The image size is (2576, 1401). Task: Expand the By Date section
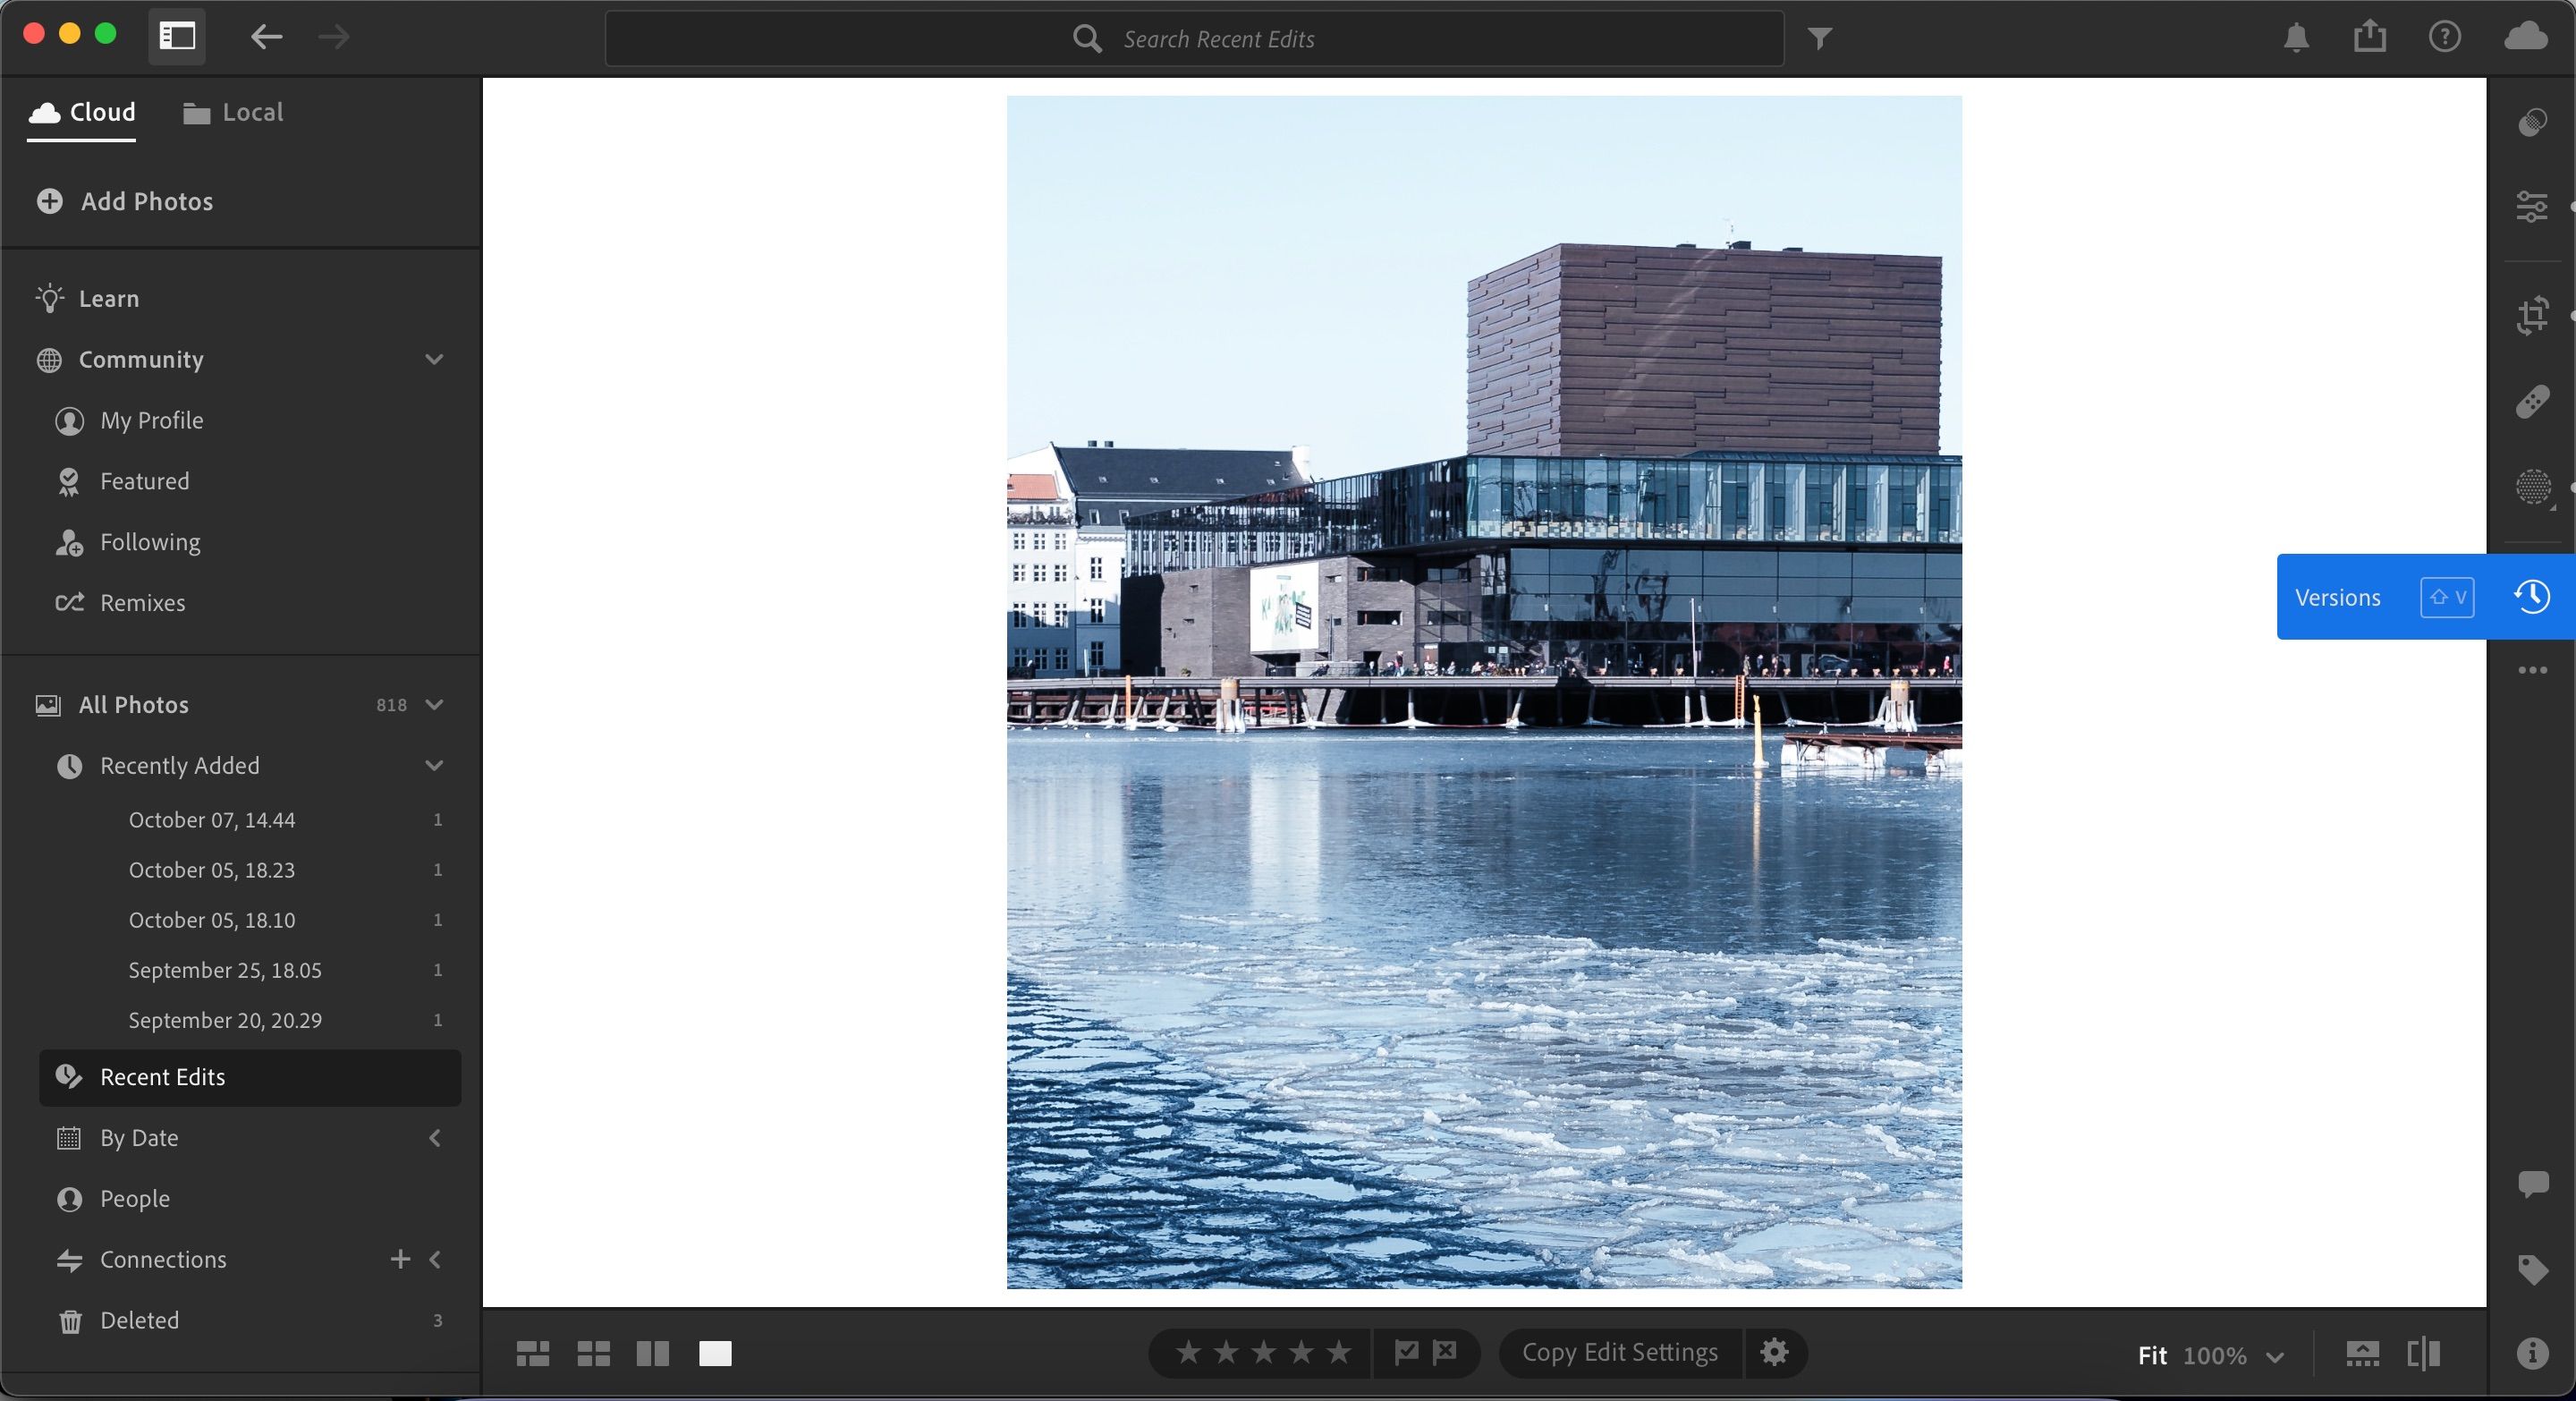pos(435,1138)
